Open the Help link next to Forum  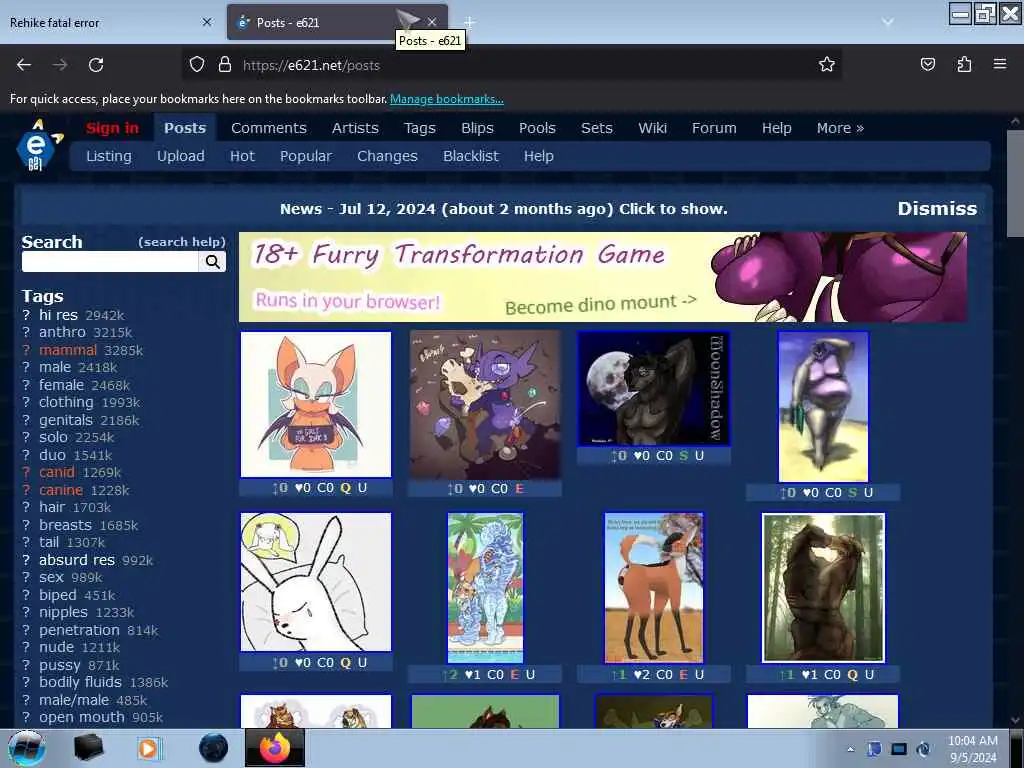point(776,128)
